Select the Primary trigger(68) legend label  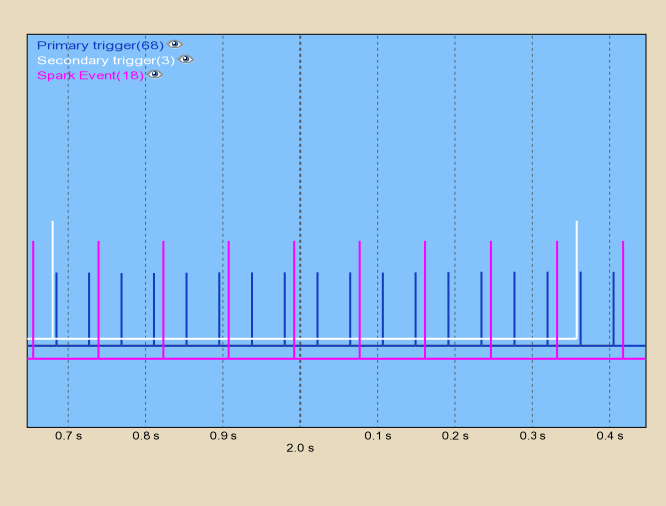pyautogui.click(x=99, y=45)
